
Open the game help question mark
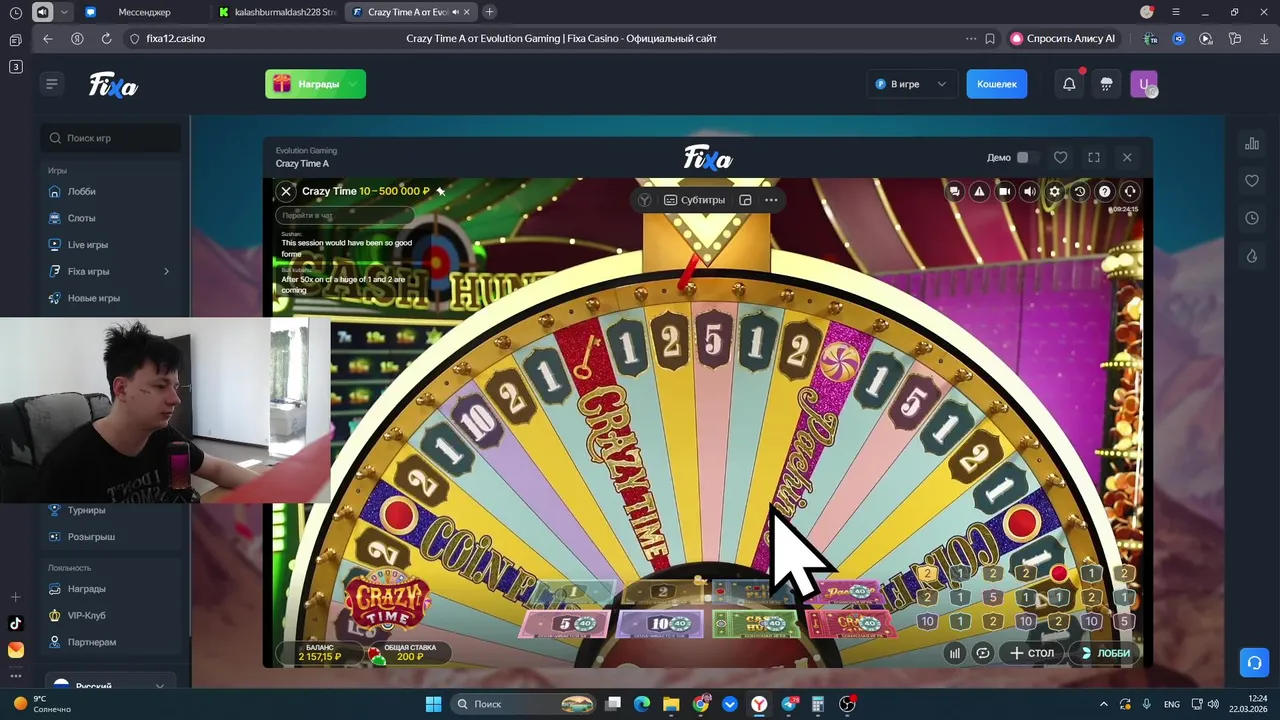1105,191
